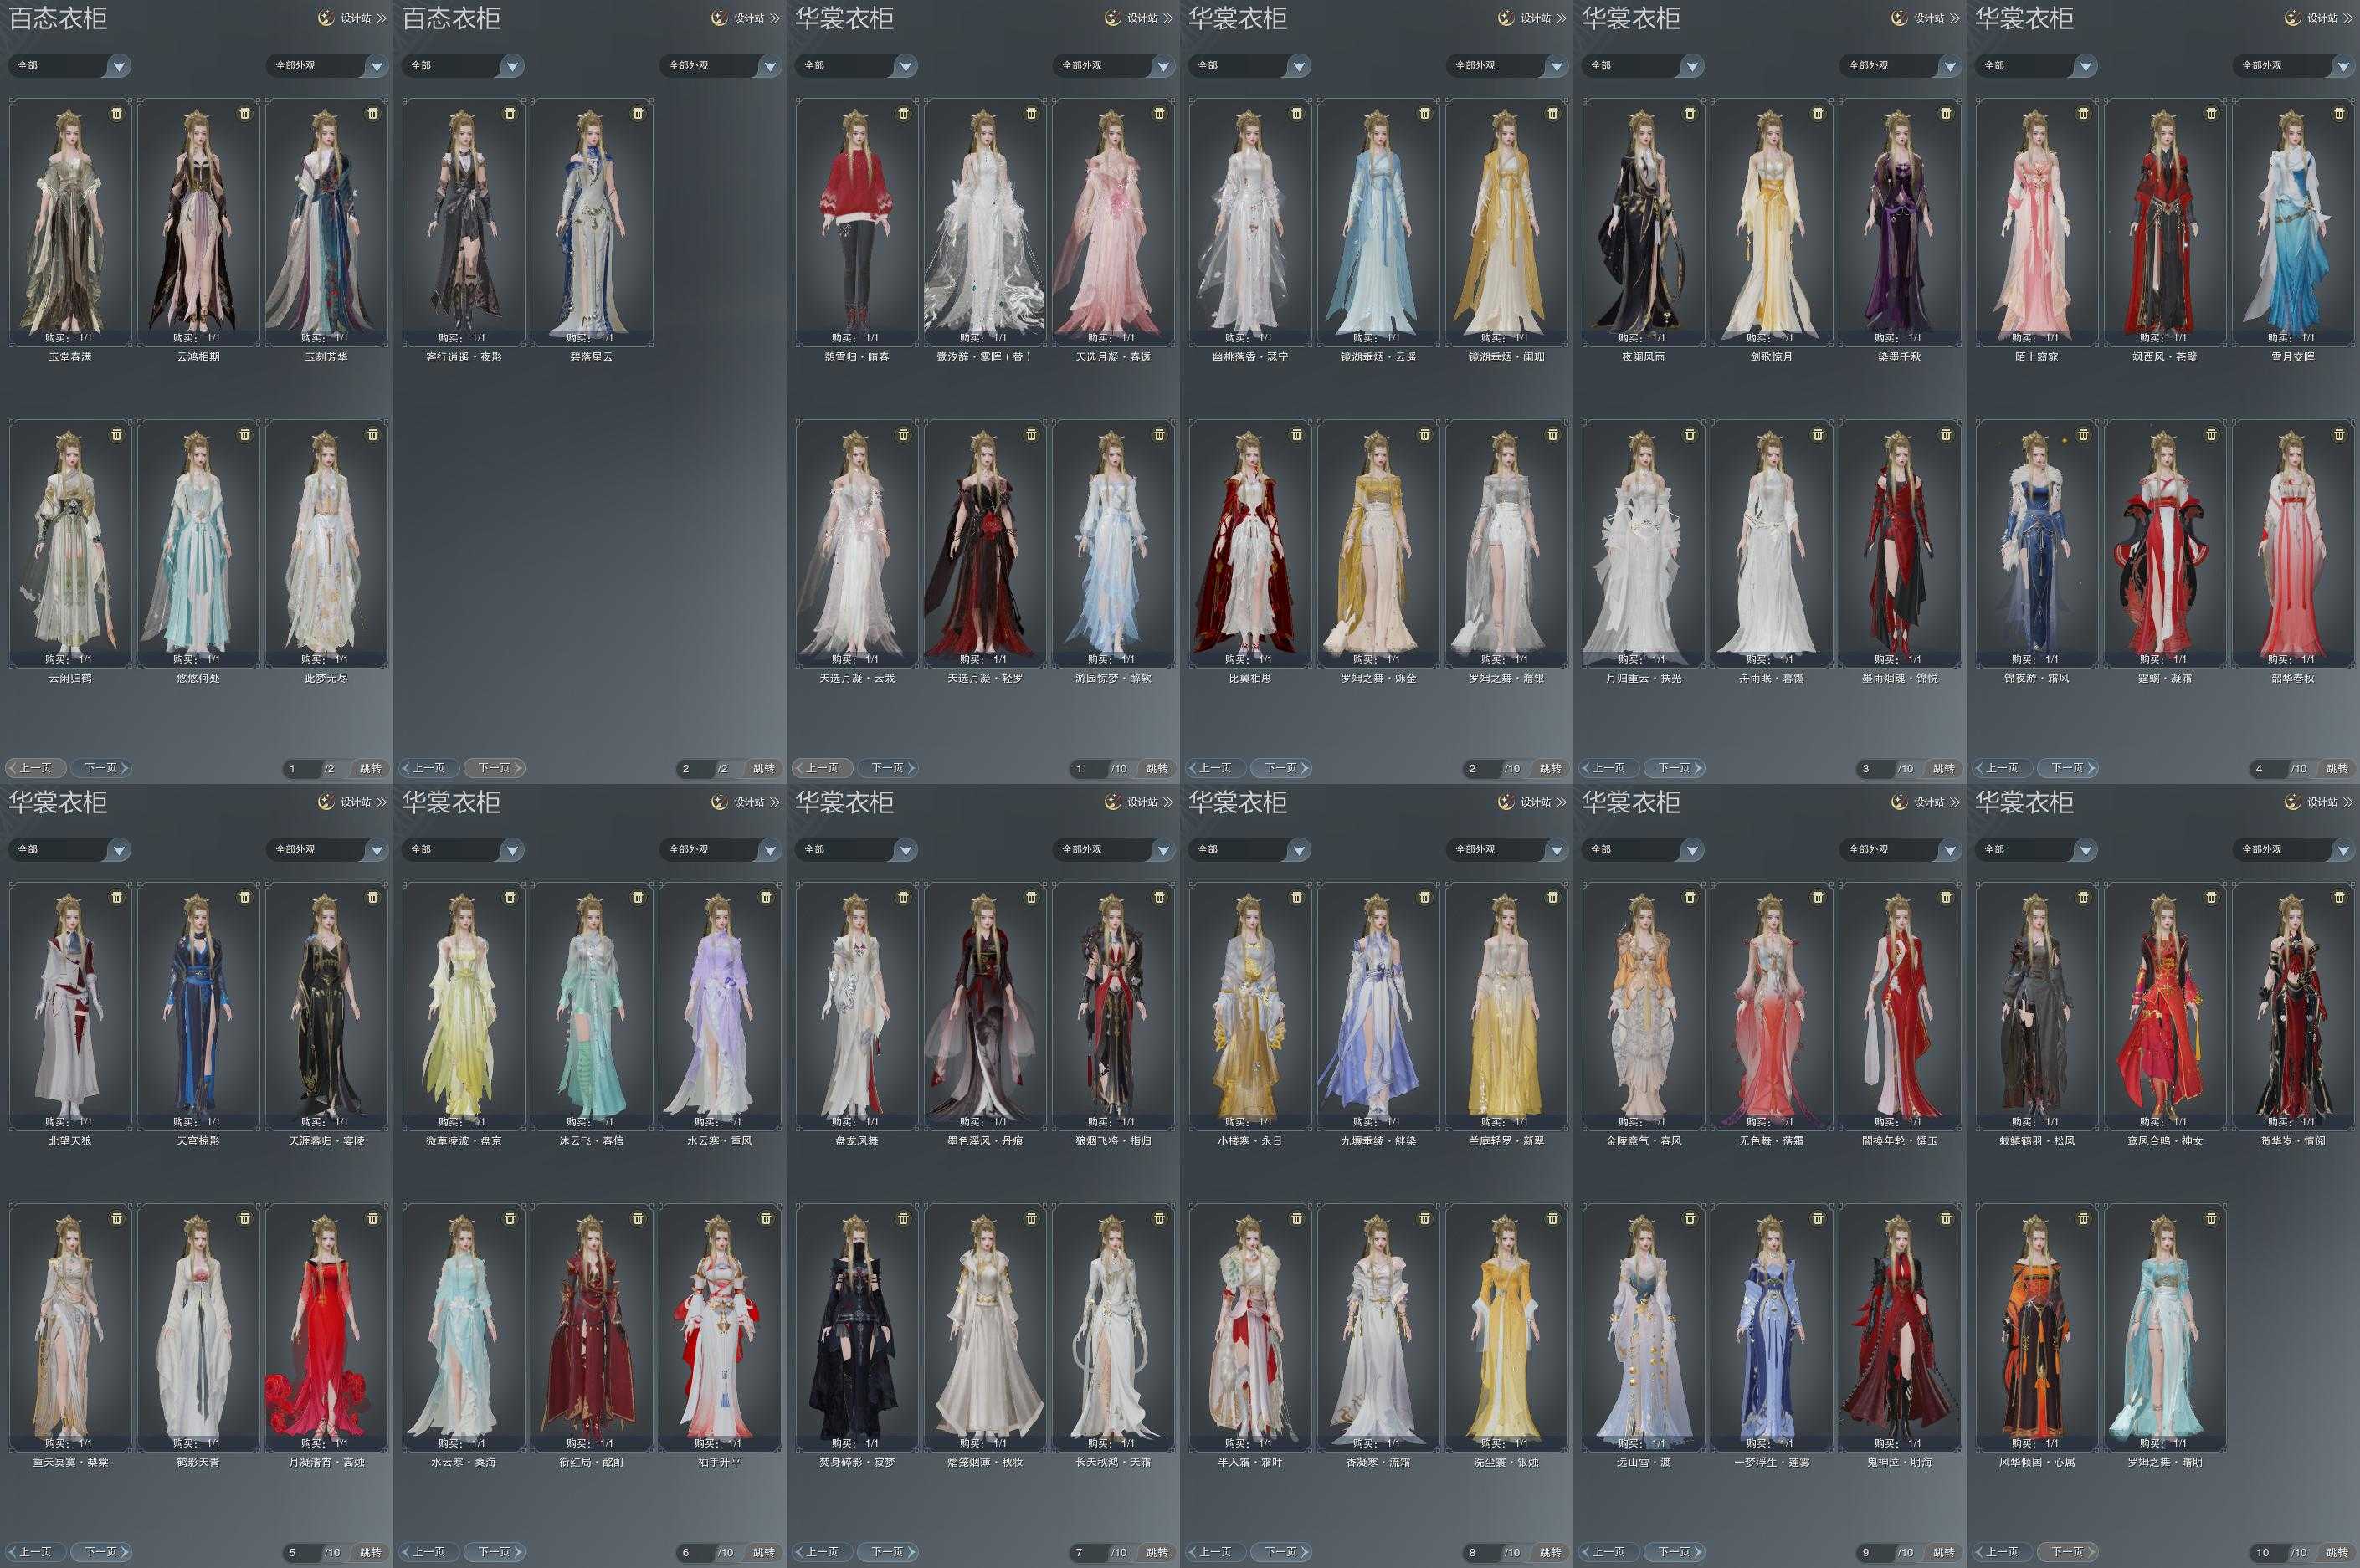Click trash icon on 袖手升平 card

(x=766, y=1219)
